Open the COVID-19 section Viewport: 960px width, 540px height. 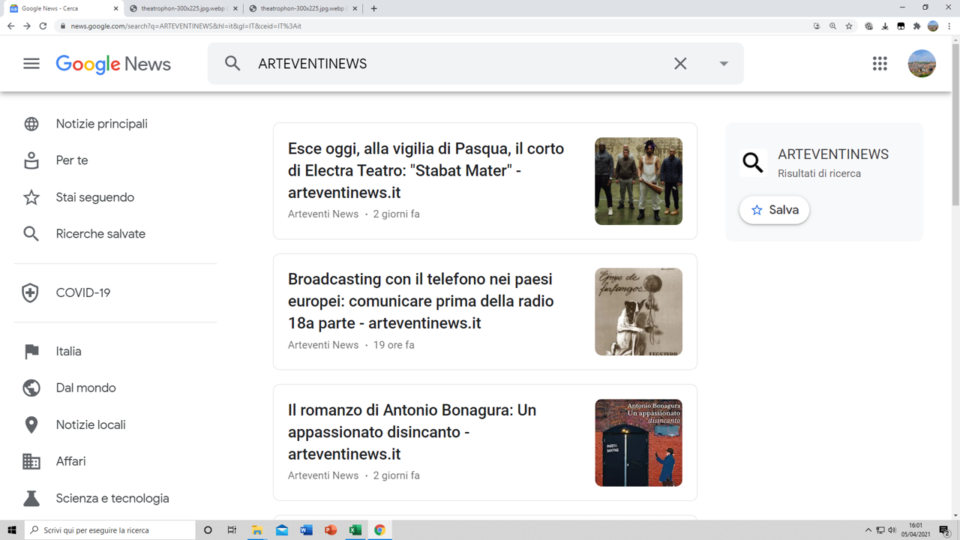[x=83, y=293]
